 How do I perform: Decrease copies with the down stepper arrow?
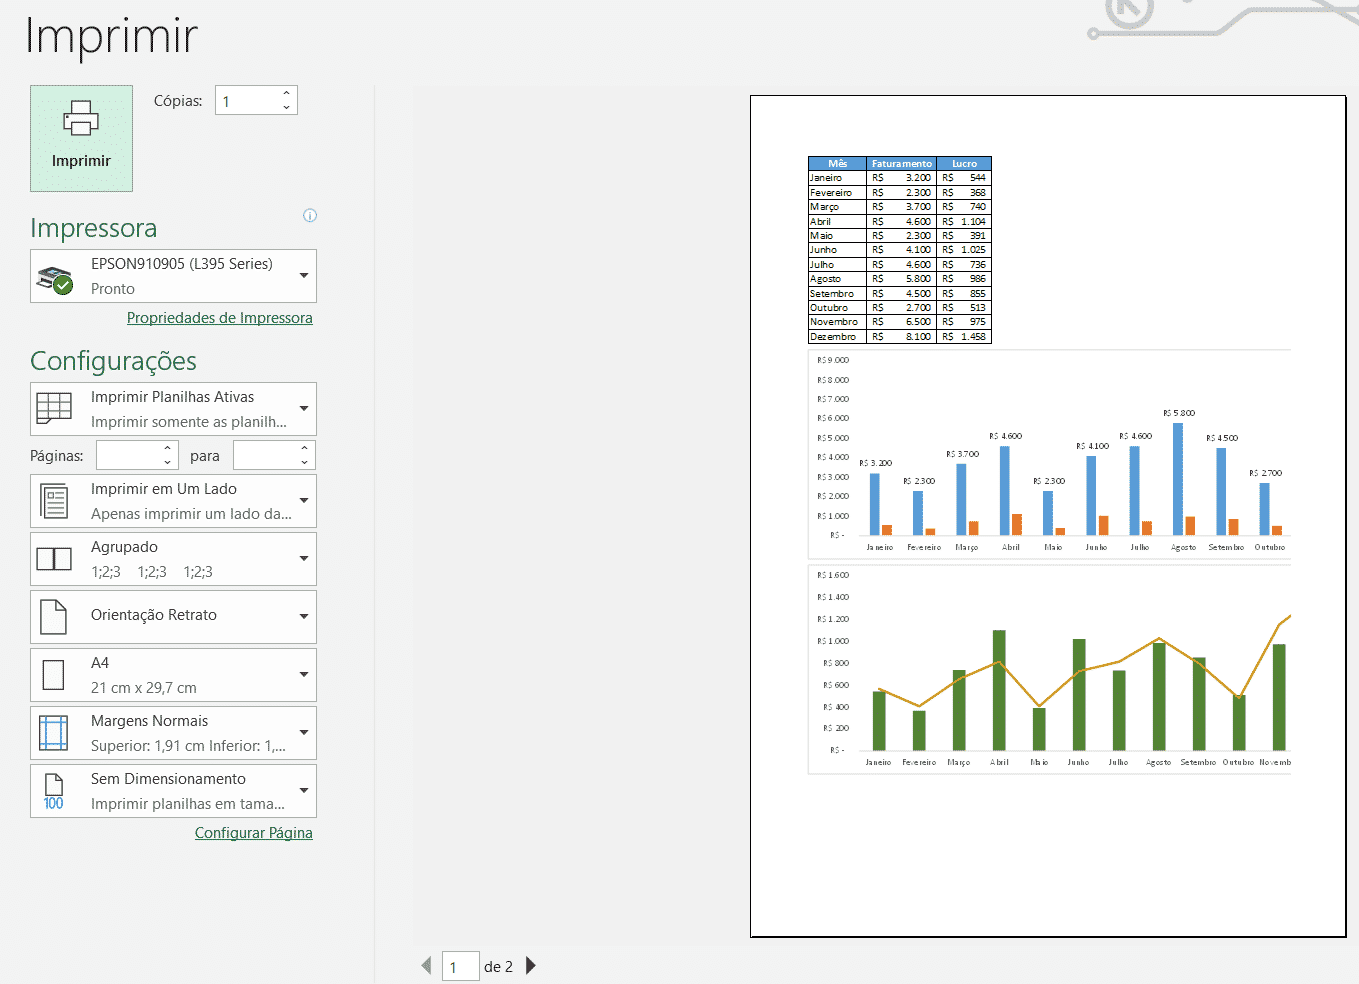pyautogui.click(x=287, y=107)
